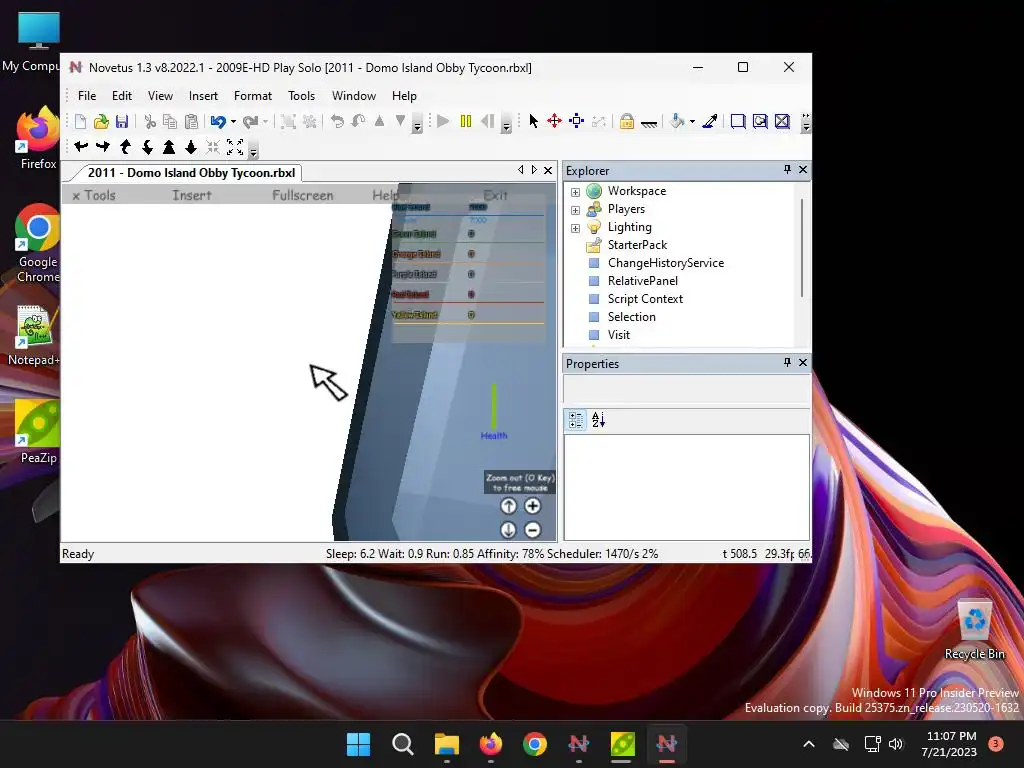
Task: Click the in-game Fullscreen button
Action: pos(302,195)
